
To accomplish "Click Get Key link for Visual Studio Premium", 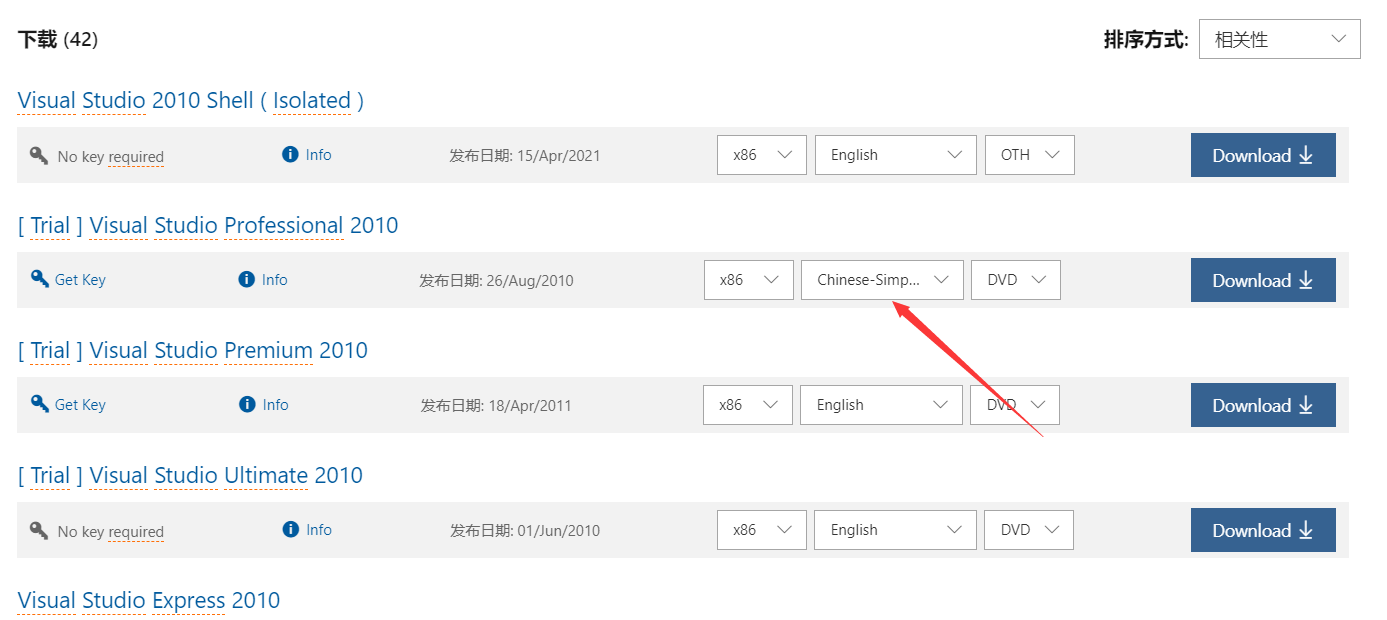I will (80, 405).
